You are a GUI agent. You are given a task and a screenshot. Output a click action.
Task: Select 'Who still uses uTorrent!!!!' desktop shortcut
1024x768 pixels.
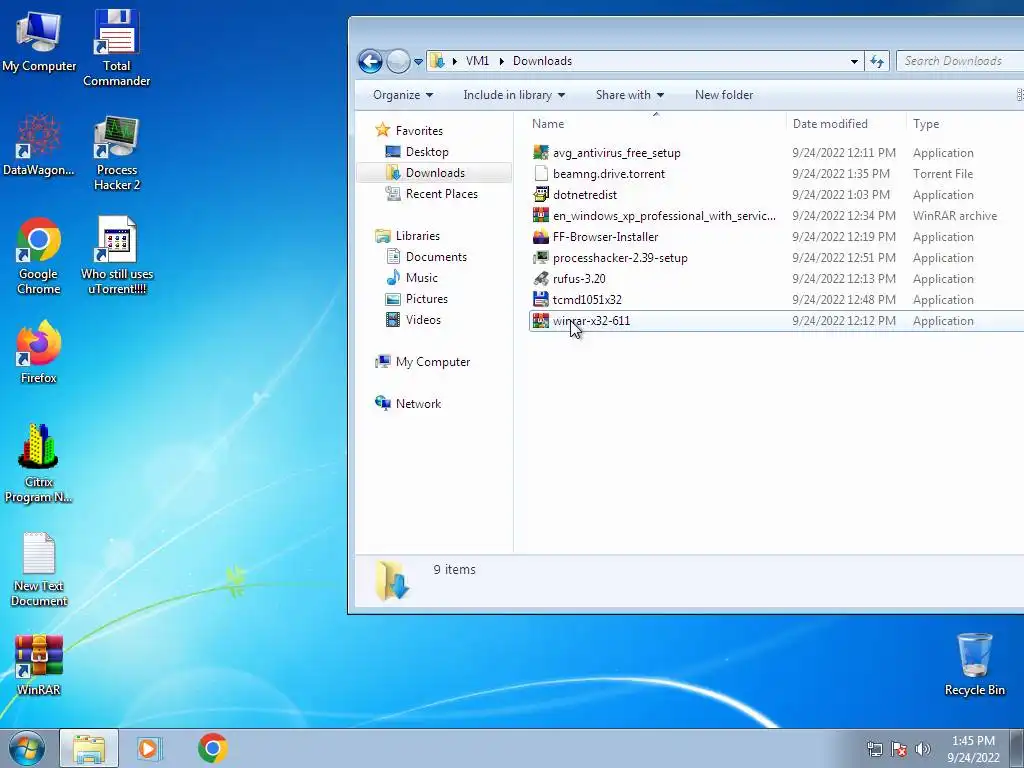tap(117, 256)
